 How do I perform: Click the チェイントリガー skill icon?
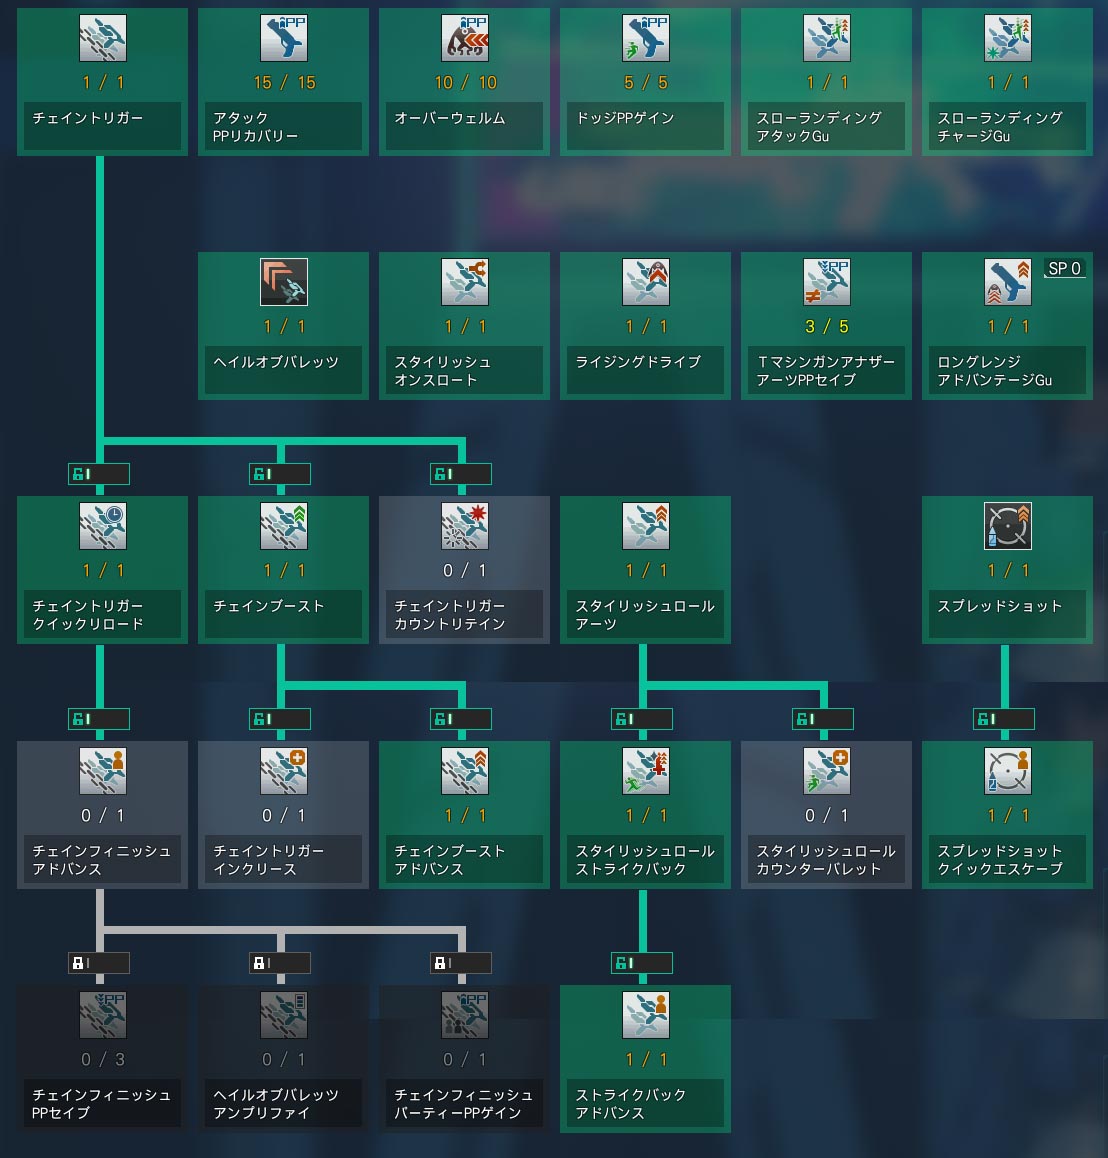point(102,38)
